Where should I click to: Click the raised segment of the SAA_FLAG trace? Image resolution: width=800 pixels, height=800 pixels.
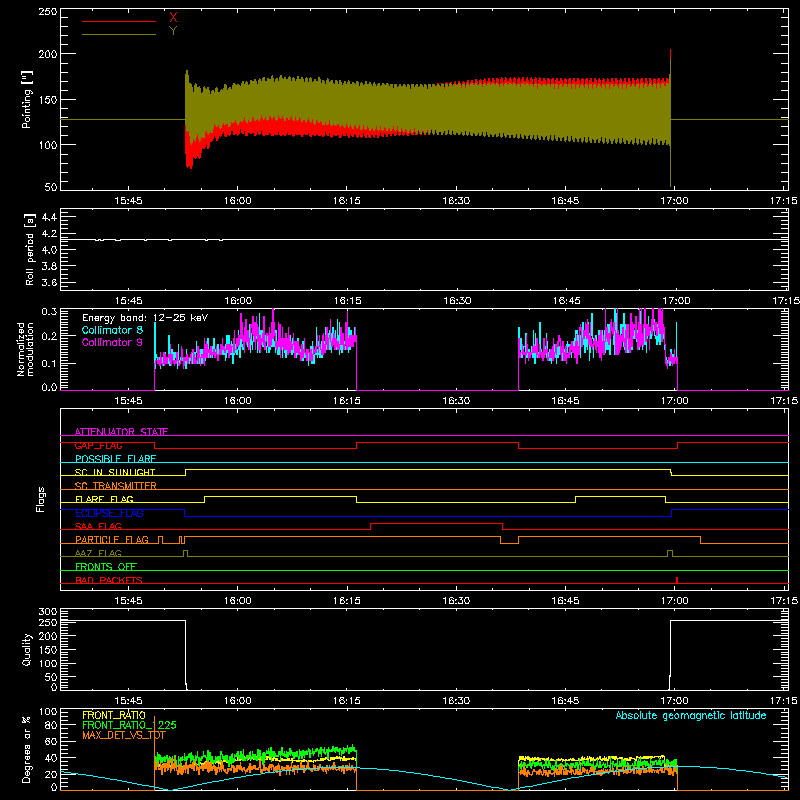(437, 523)
